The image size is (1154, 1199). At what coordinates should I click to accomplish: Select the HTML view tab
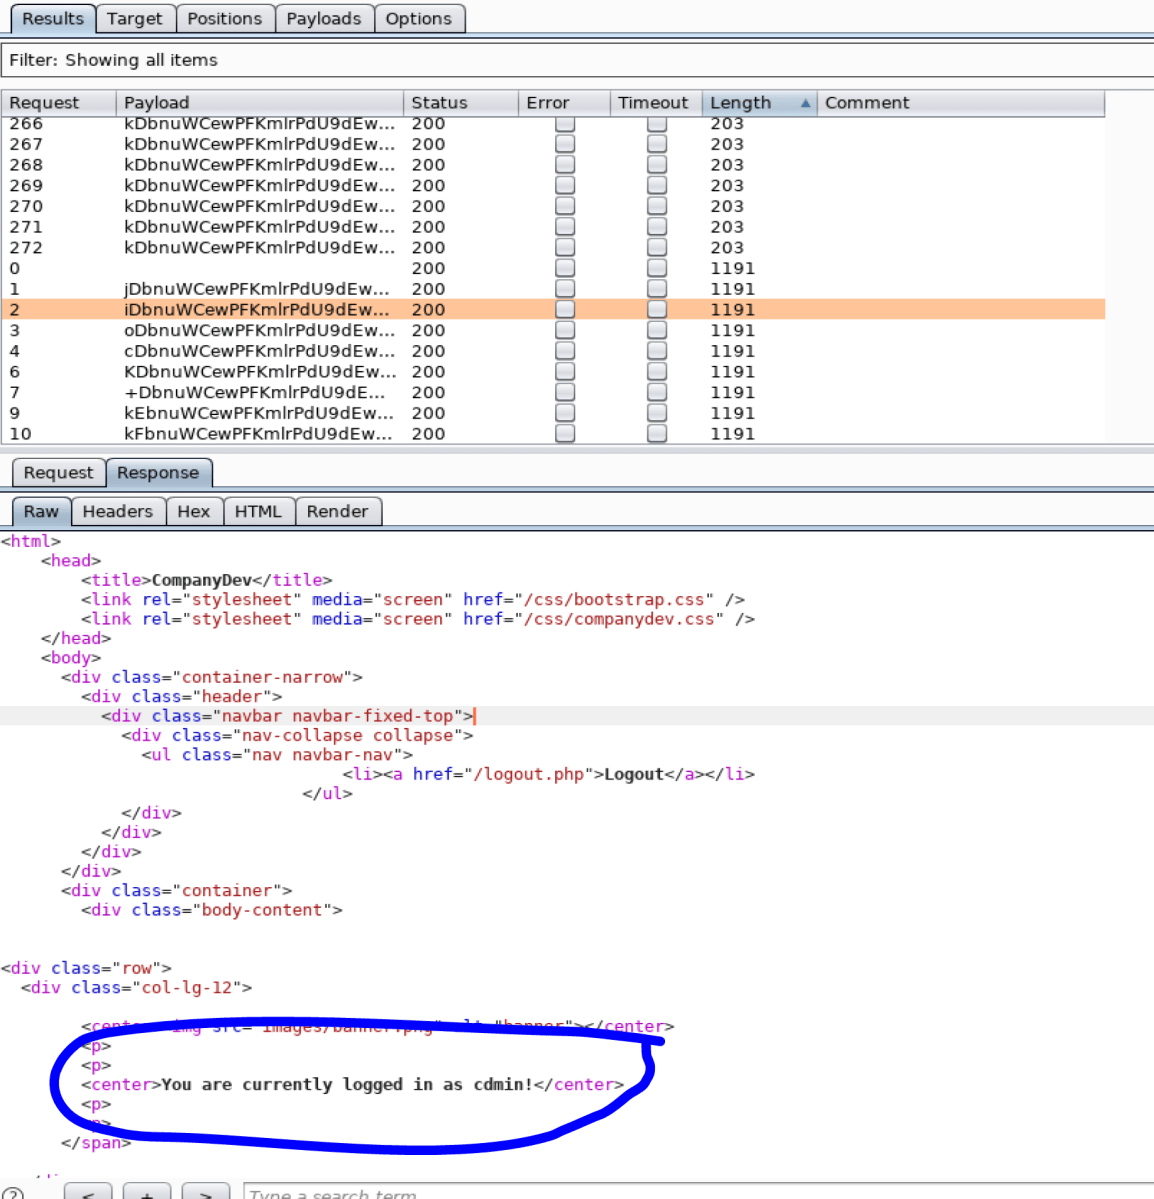(259, 511)
